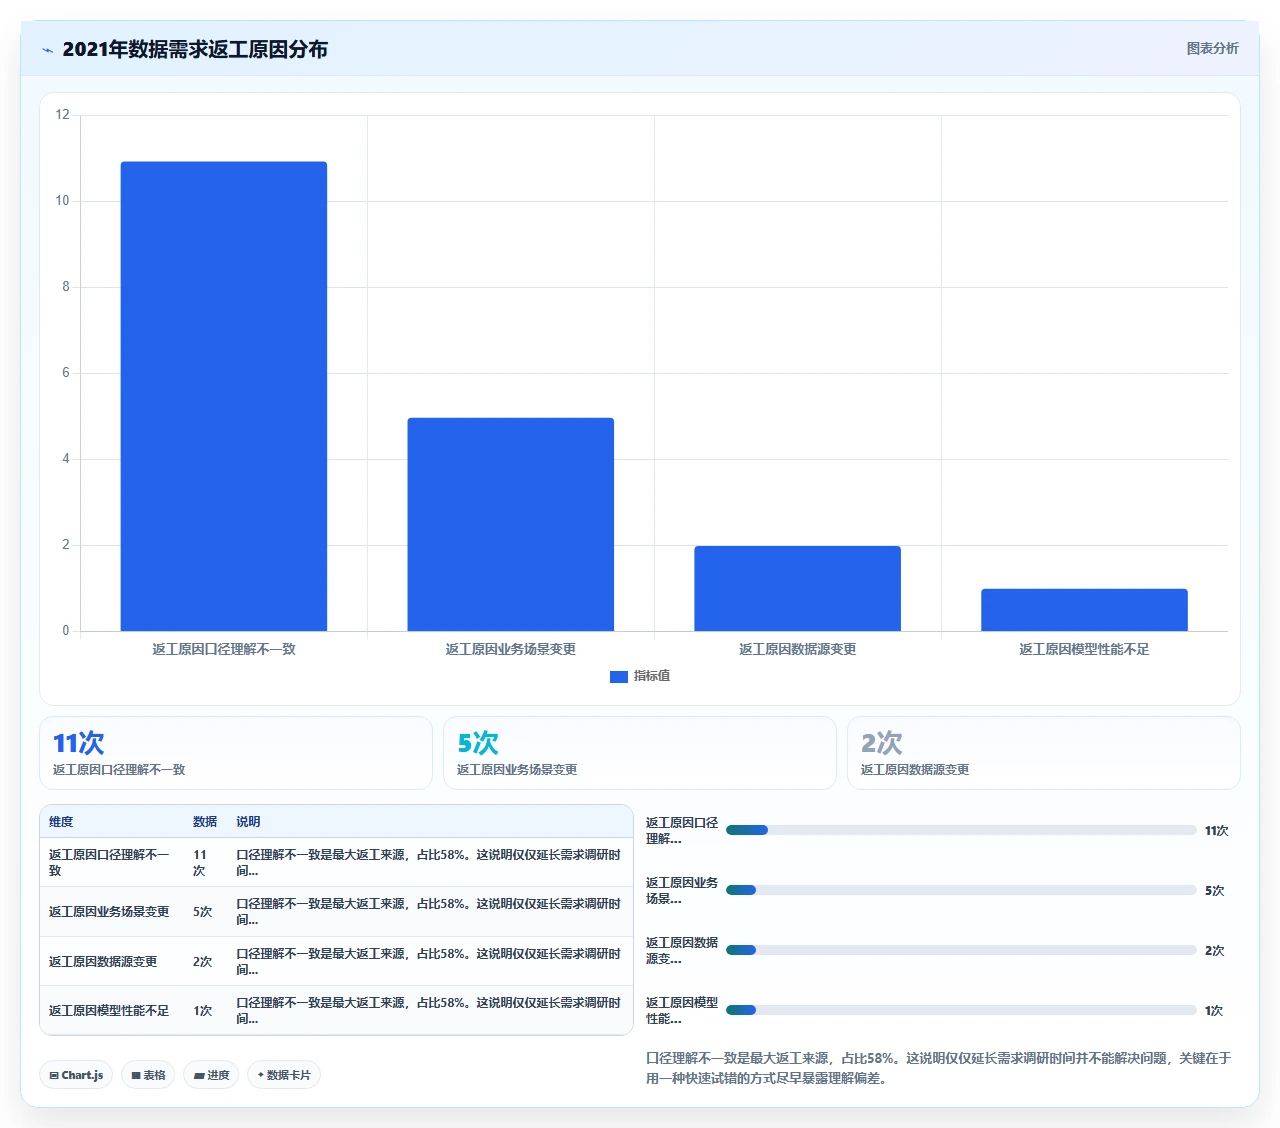This screenshot has width=1280, height=1128.
Task: Click the 维度 table column header
Action: (x=61, y=822)
